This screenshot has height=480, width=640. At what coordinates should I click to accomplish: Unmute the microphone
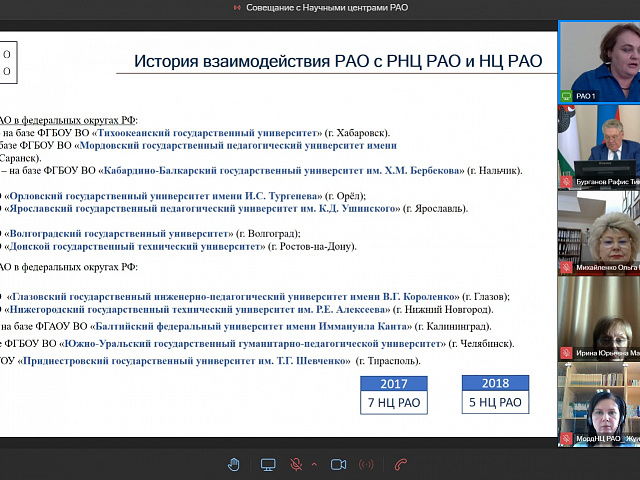[x=296, y=464]
